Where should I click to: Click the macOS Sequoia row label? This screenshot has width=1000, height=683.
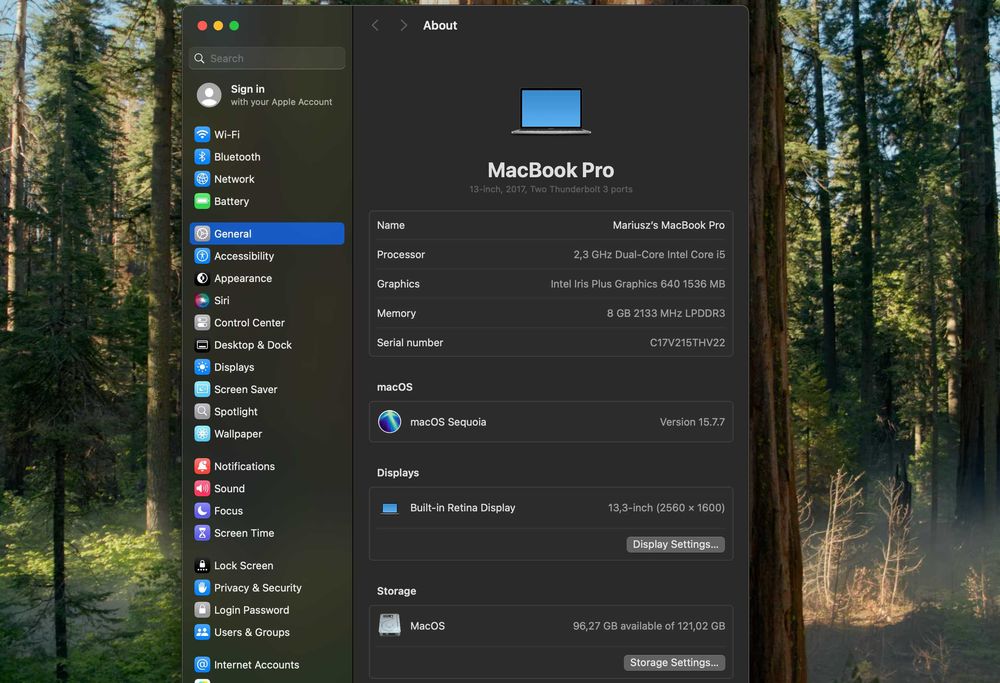448,422
